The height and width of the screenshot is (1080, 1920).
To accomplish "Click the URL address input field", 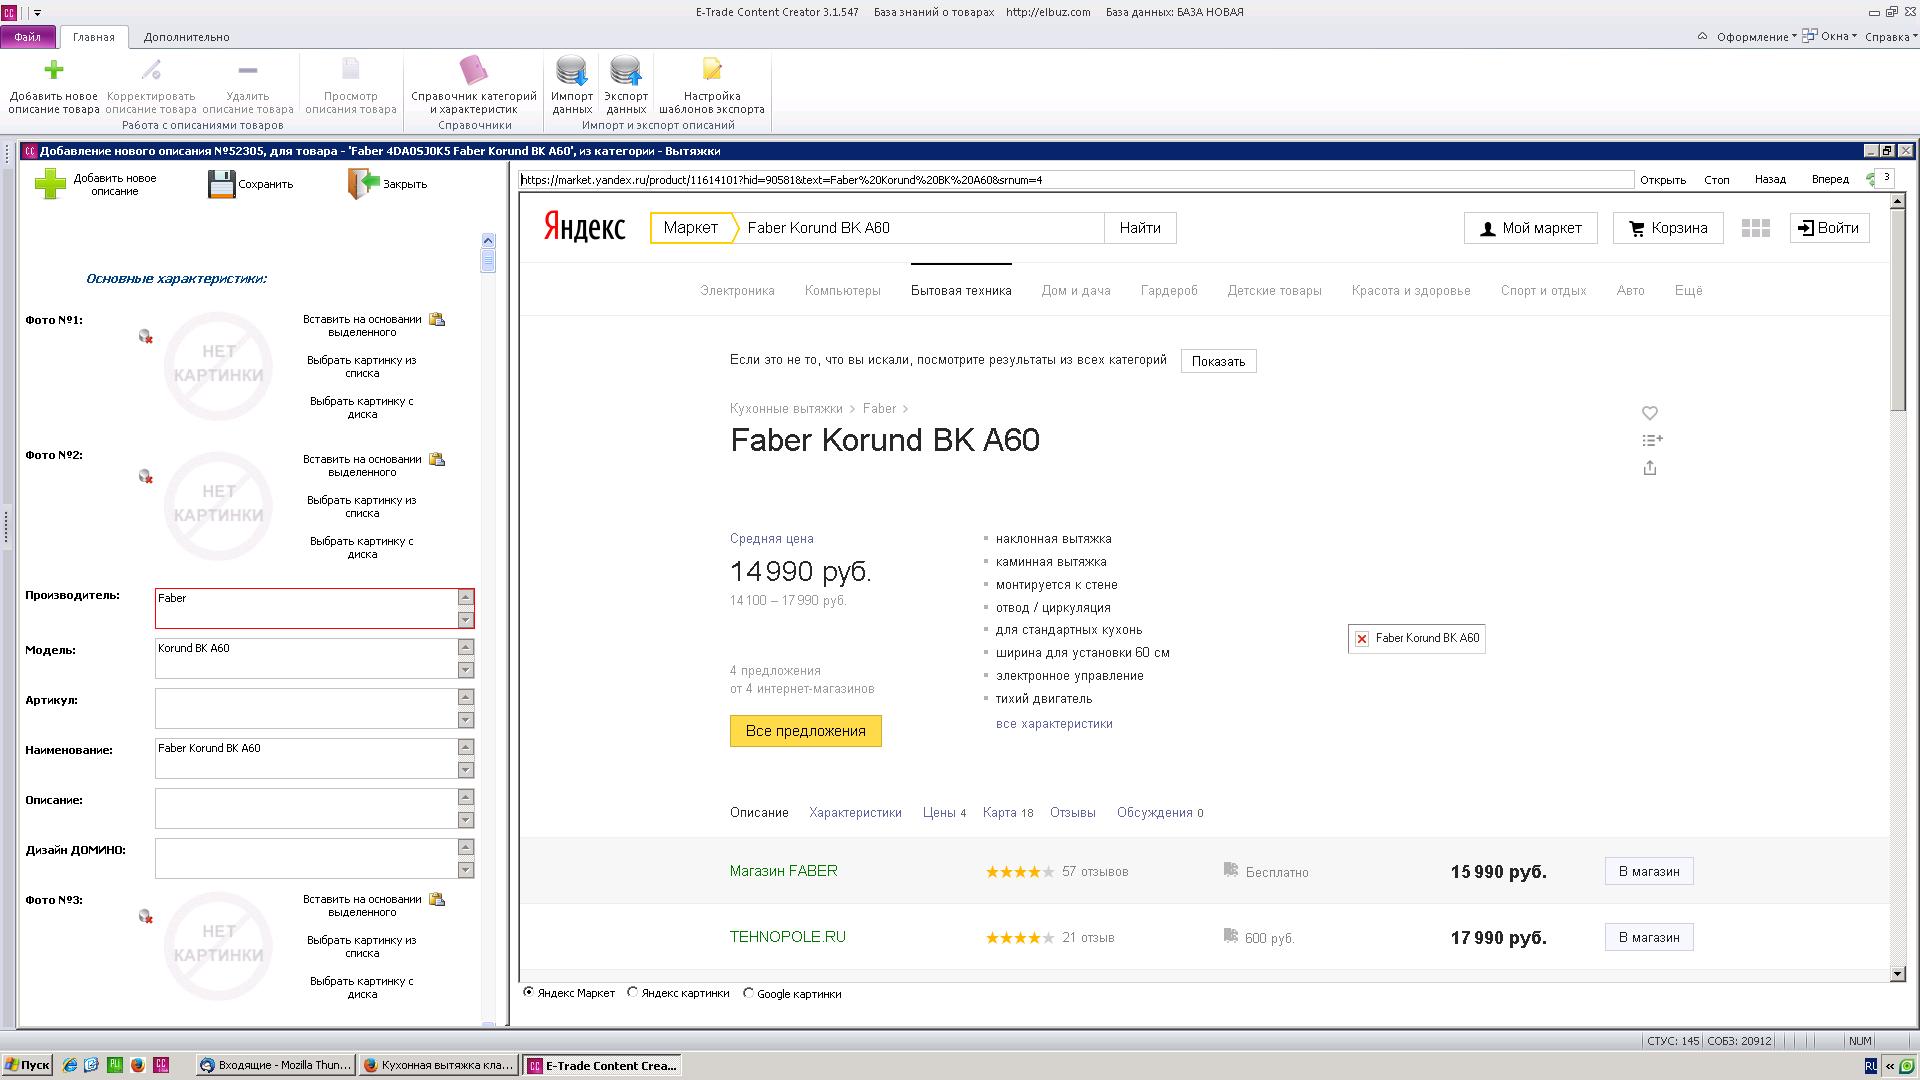I will pos(1076,180).
